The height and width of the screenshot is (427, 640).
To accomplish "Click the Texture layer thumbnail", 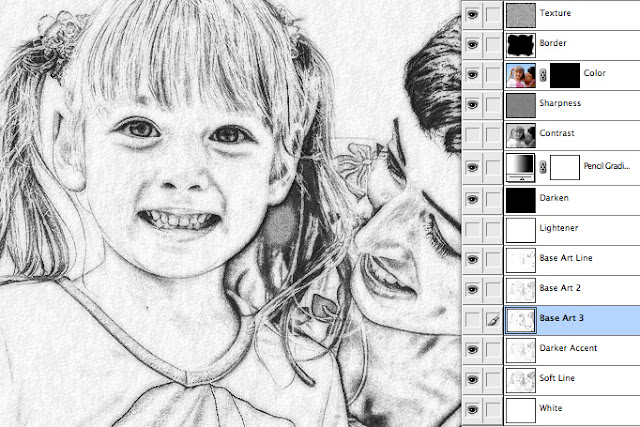I will [521, 16].
